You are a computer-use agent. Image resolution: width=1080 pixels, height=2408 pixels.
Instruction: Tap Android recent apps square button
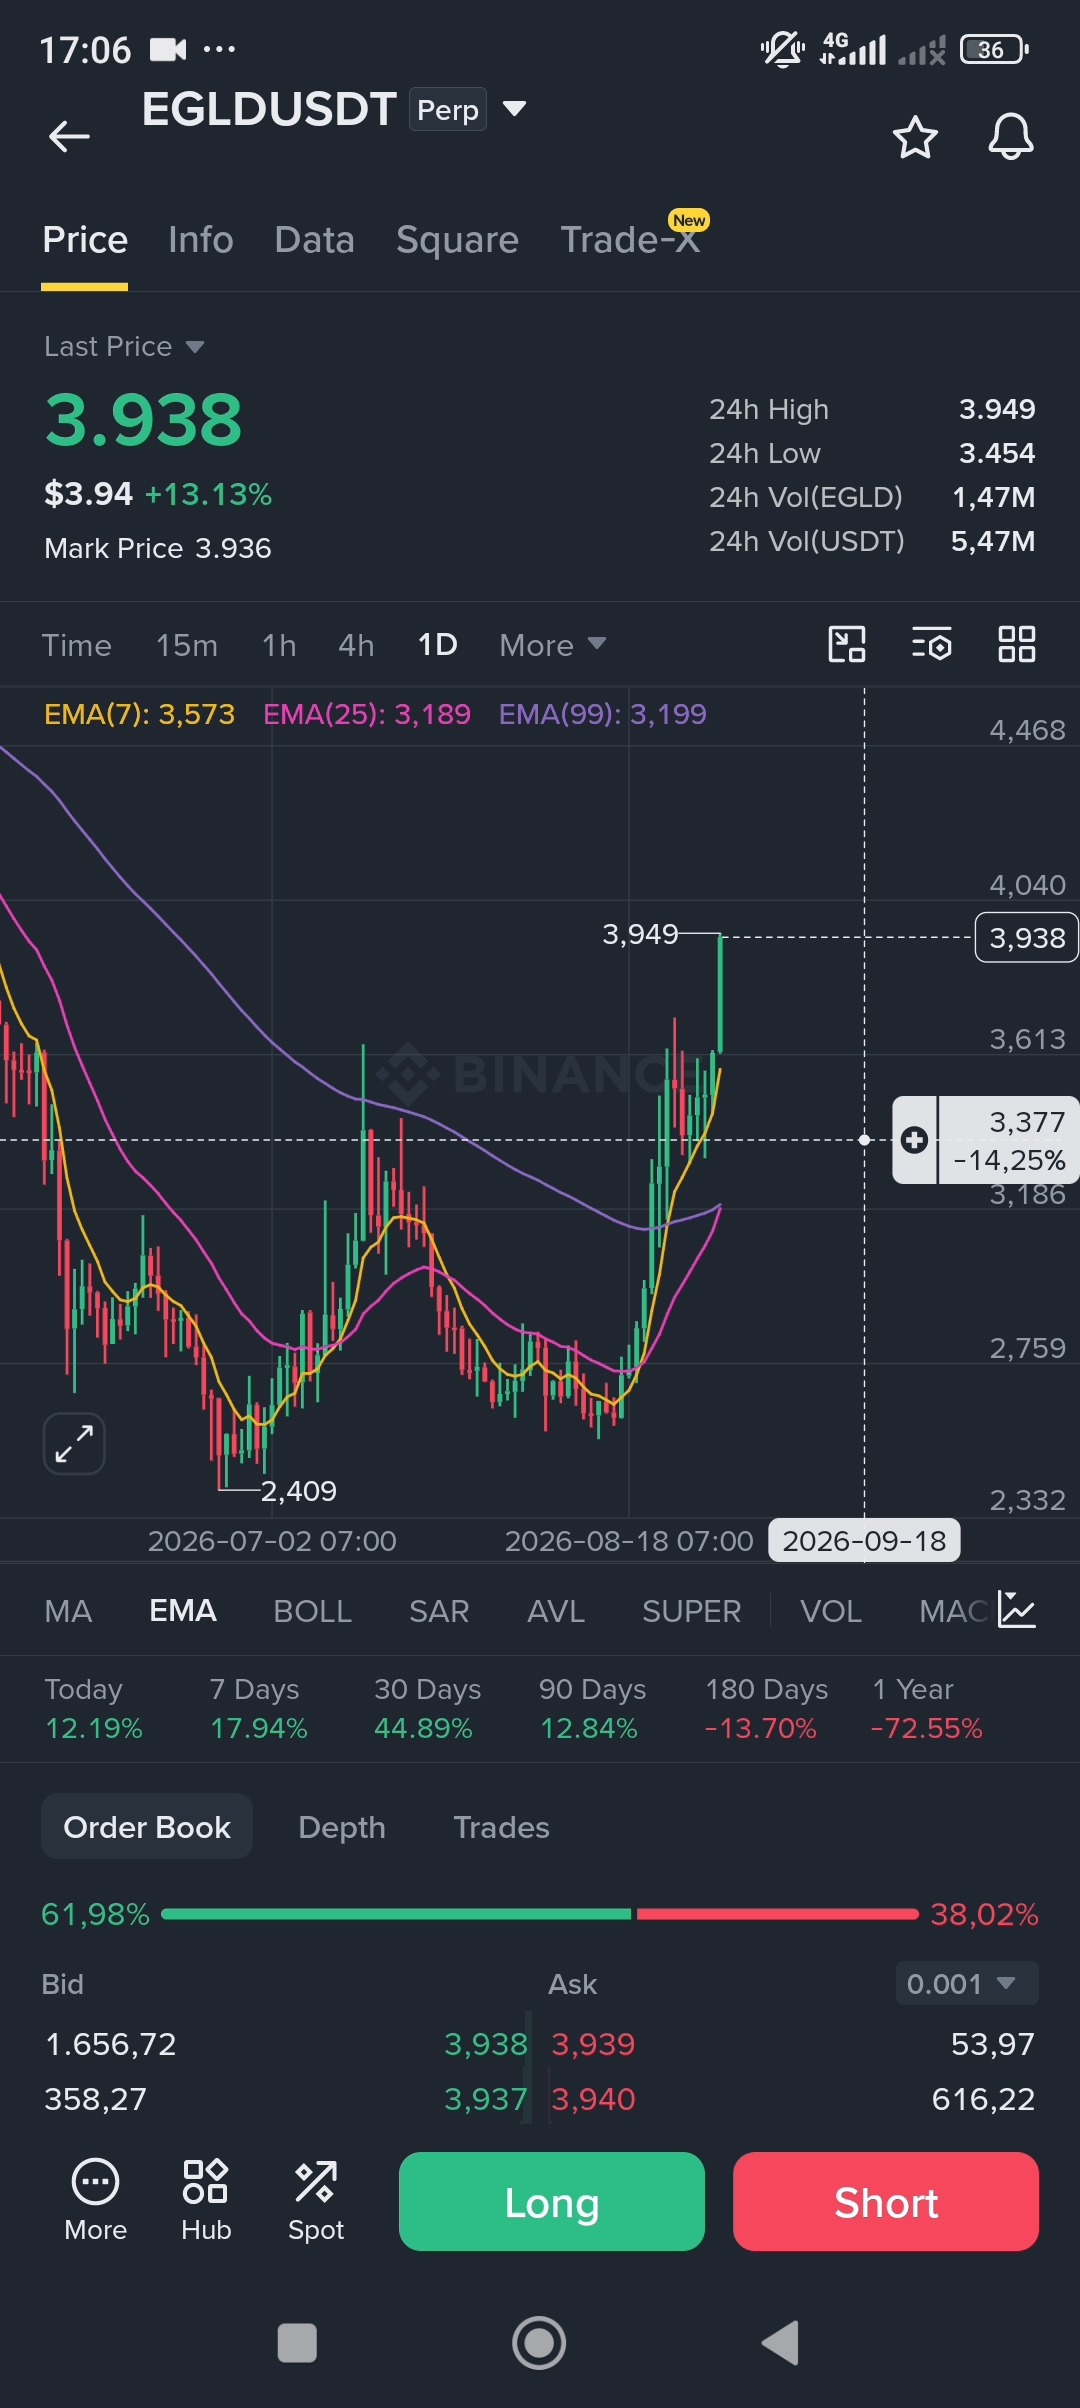pyautogui.click(x=297, y=2343)
